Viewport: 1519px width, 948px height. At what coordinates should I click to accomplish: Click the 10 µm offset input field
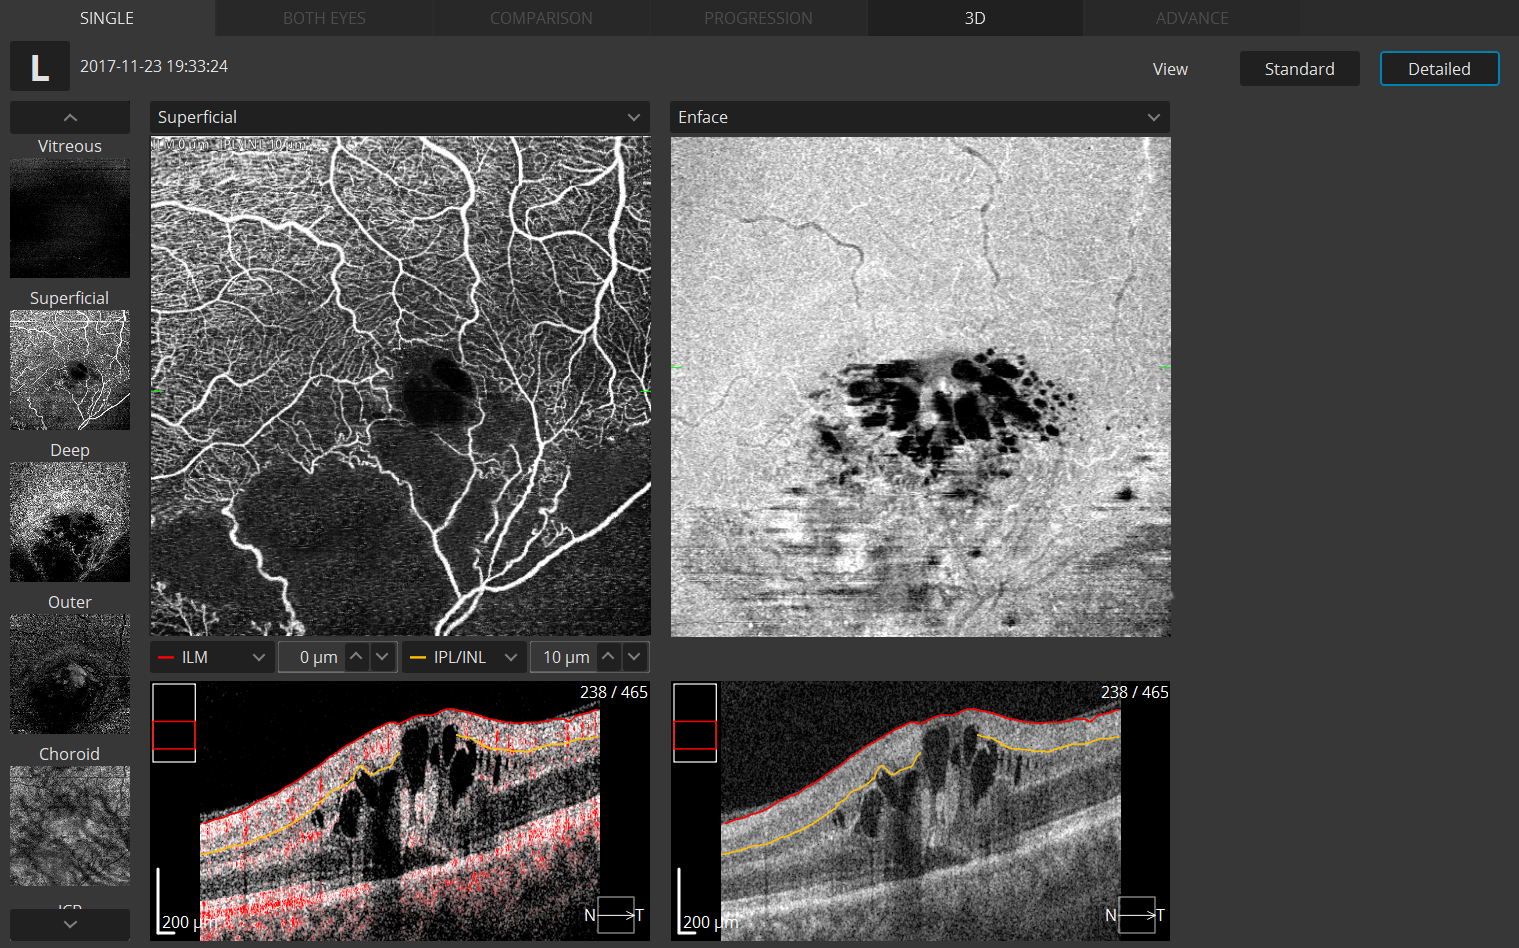click(564, 657)
